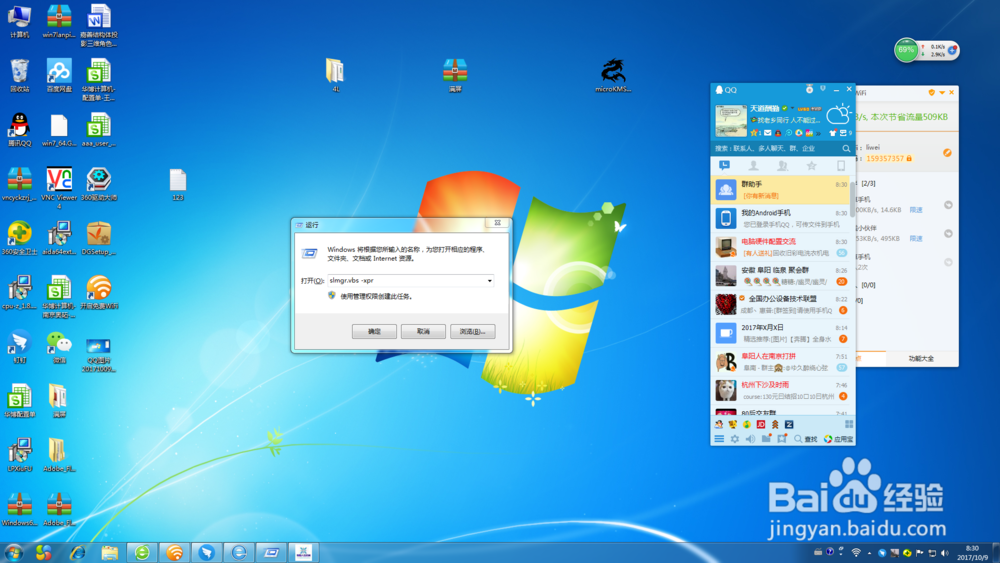Click the QQ profile avatar picture
This screenshot has width=1000, height=563.
731,121
